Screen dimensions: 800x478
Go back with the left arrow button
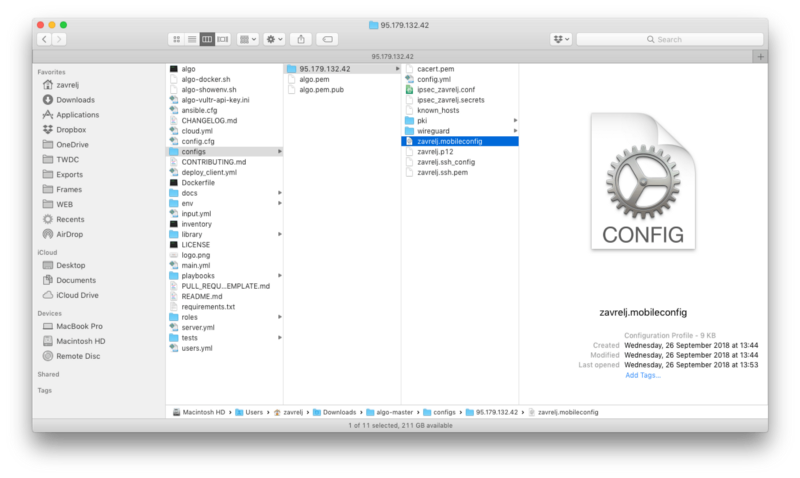[44, 39]
